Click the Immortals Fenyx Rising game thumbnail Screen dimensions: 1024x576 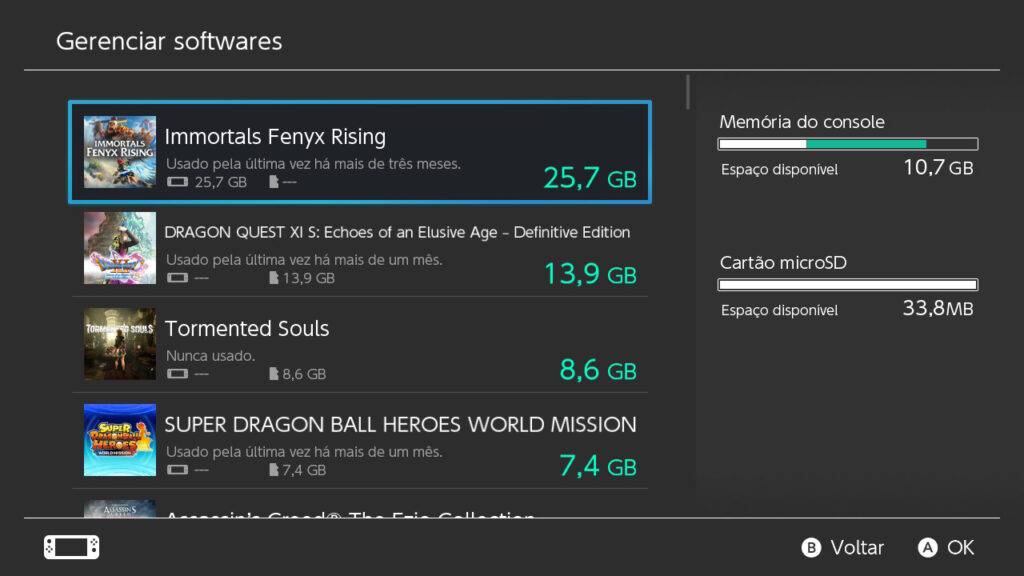pyautogui.click(x=120, y=152)
